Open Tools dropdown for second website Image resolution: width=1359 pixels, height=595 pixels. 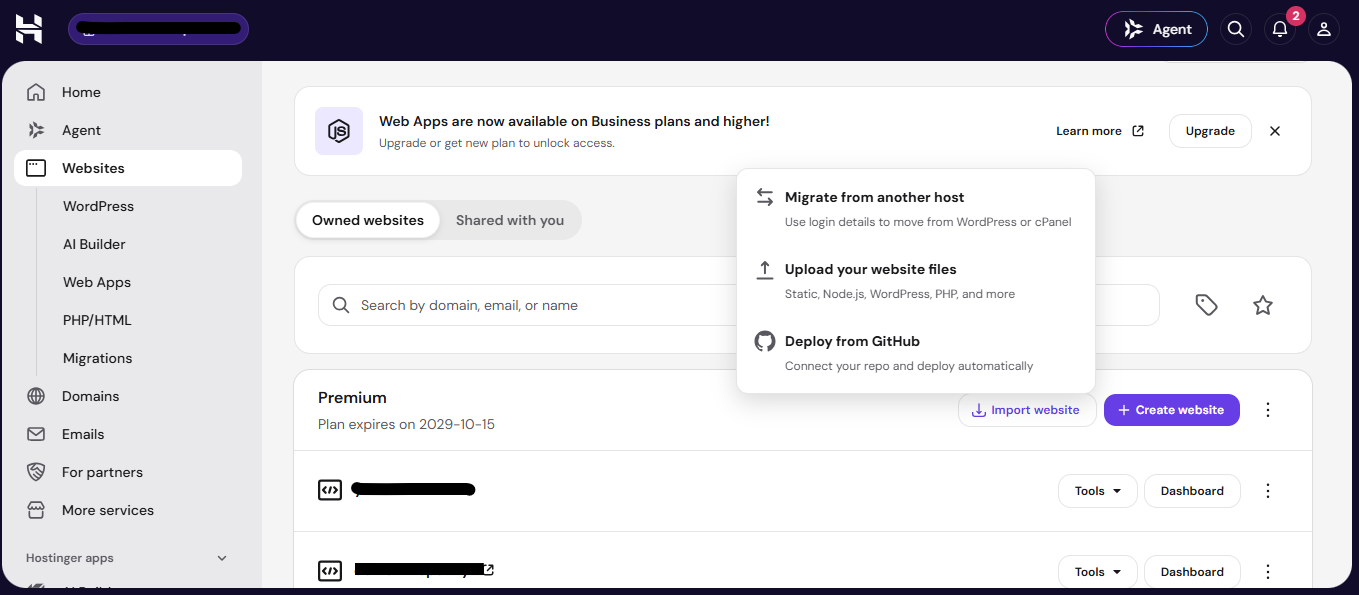coord(1098,572)
